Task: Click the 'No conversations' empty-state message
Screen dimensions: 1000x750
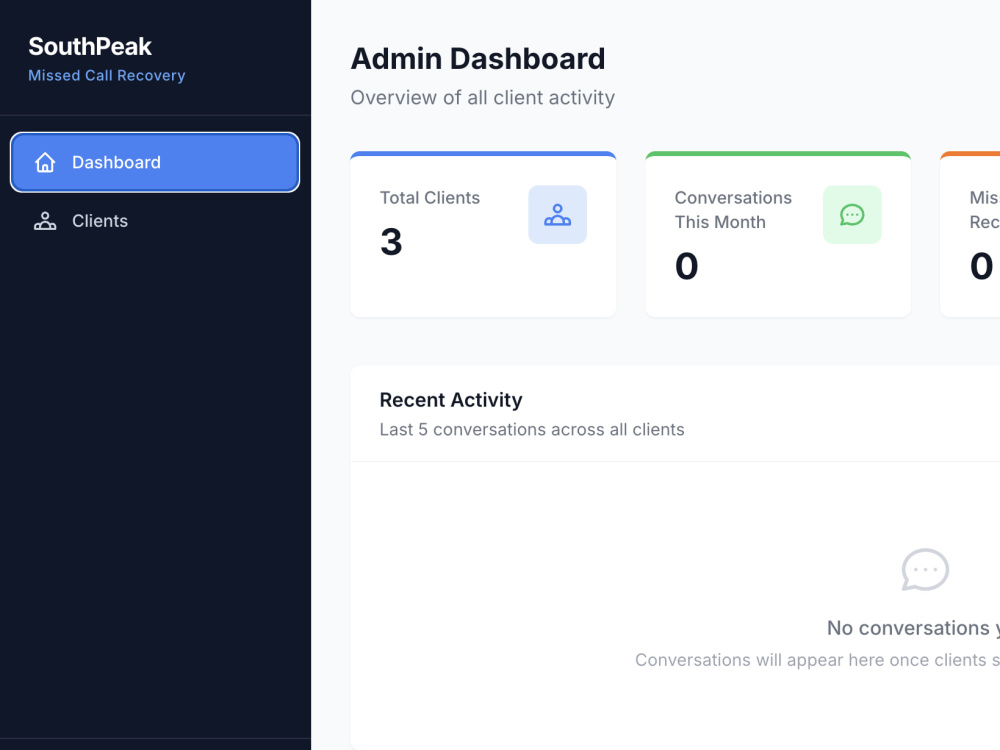Action: [913, 628]
